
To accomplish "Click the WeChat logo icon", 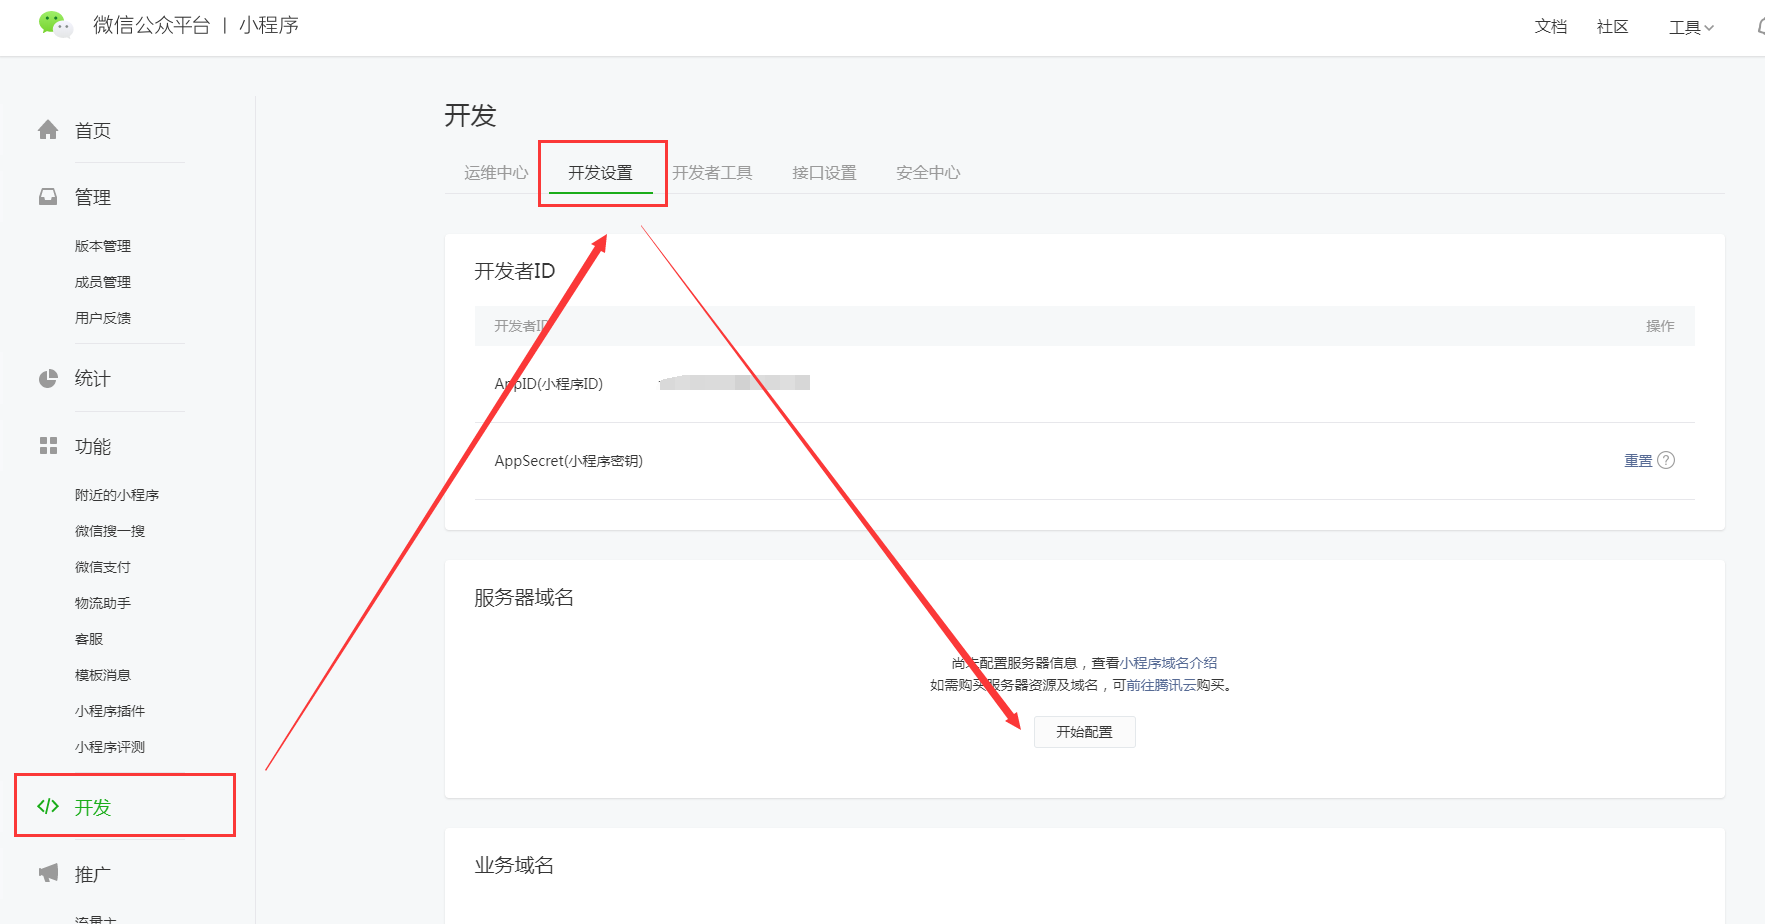I will pos(55,24).
